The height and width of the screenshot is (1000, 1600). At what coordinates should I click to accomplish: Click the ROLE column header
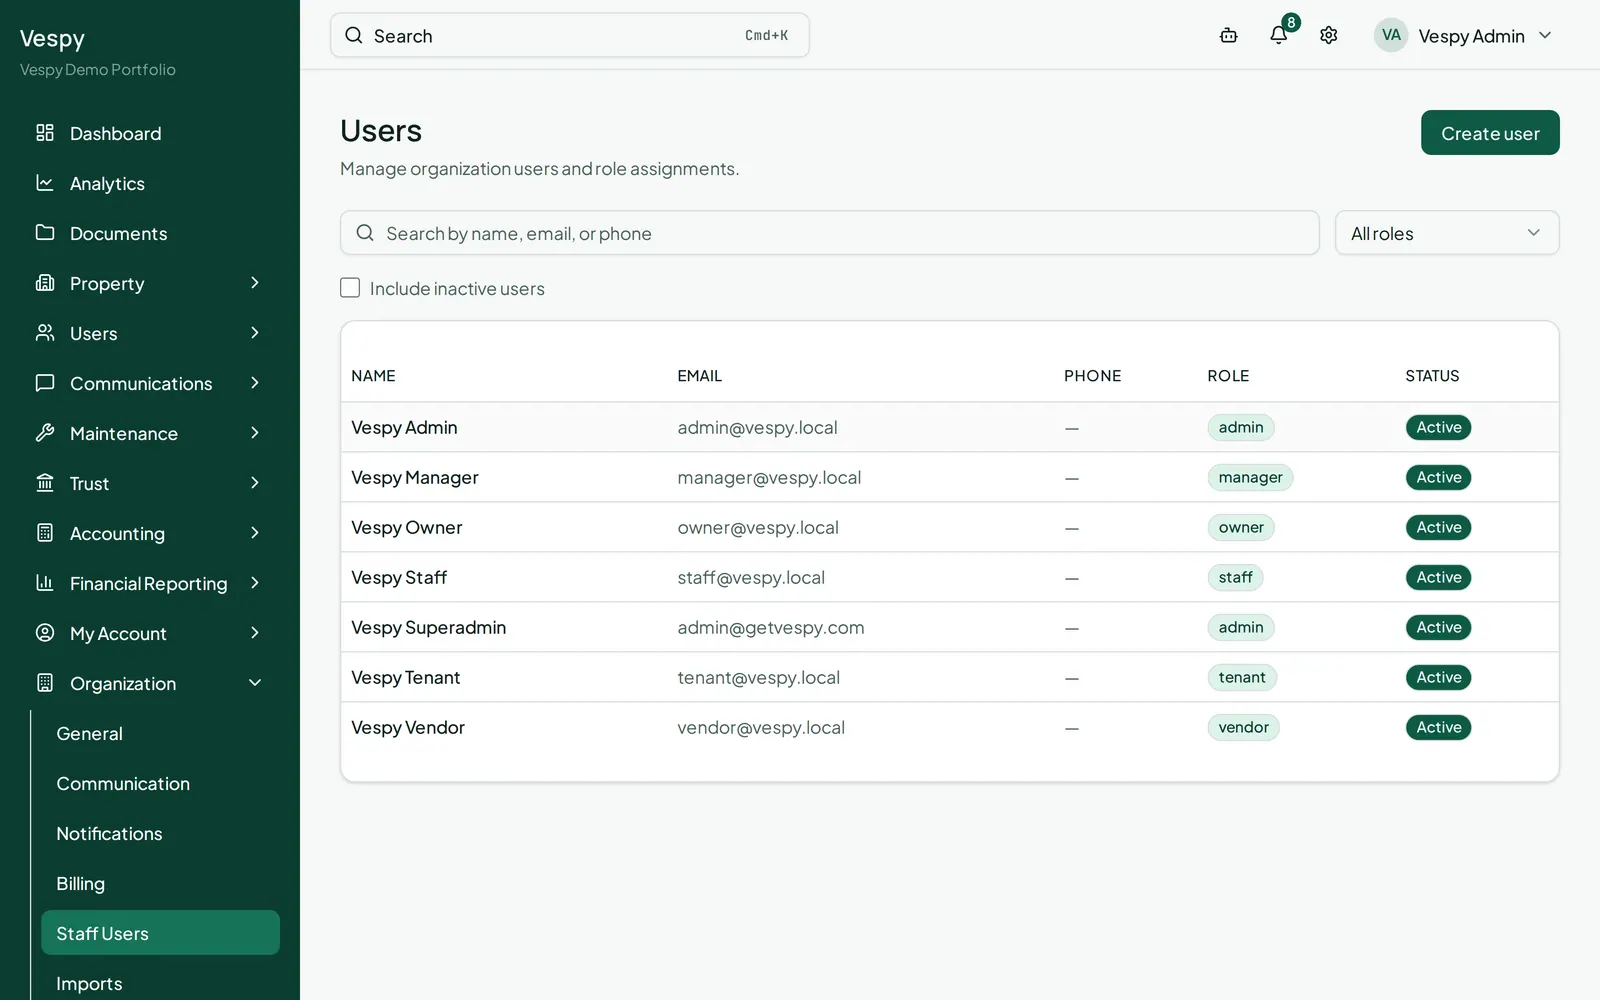click(1228, 376)
